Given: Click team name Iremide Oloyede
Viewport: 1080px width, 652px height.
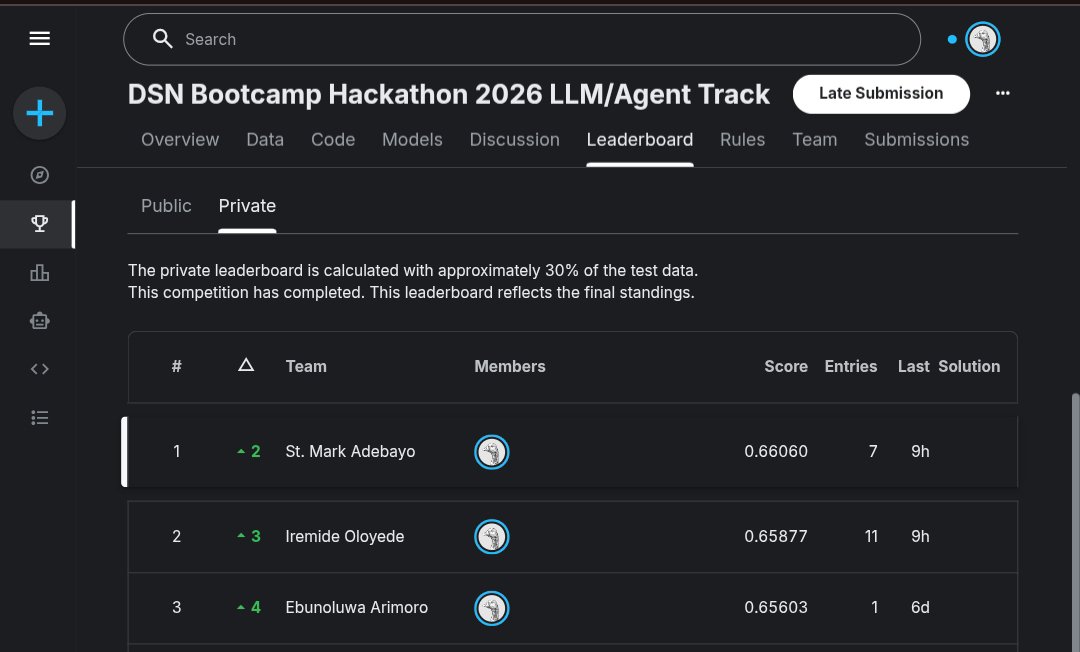Looking at the screenshot, I should [x=344, y=536].
